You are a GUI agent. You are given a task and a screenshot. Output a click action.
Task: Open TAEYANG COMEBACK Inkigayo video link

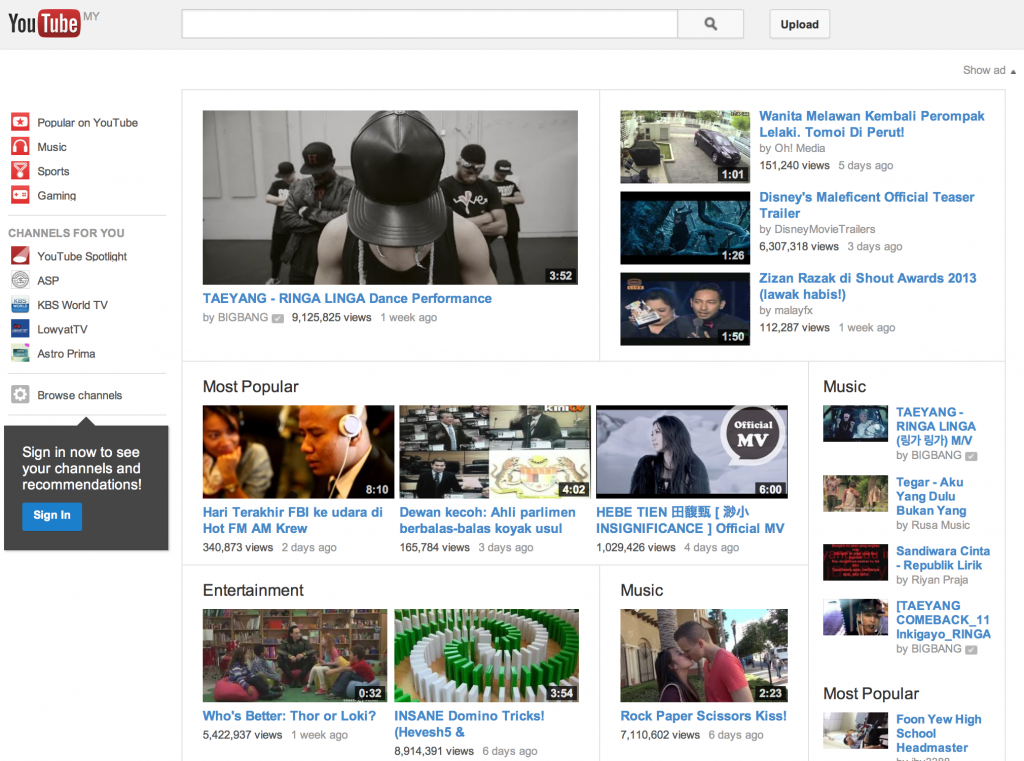[x=943, y=620]
